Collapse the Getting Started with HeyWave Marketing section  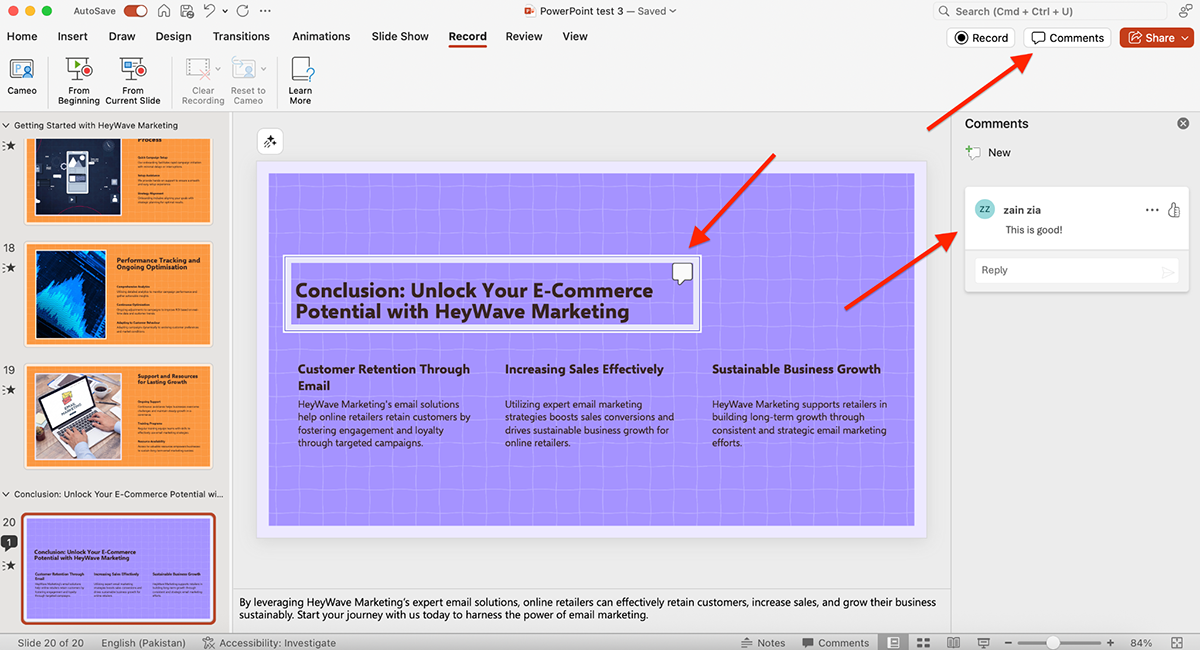coord(7,125)
